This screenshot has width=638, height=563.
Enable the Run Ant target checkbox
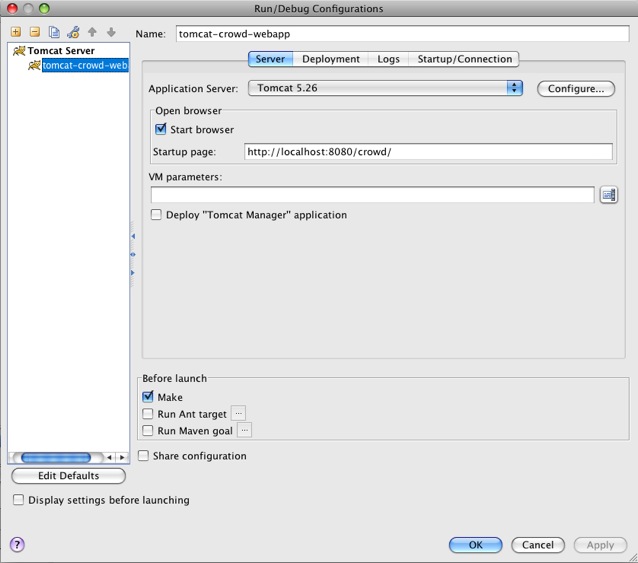[148, 414]
